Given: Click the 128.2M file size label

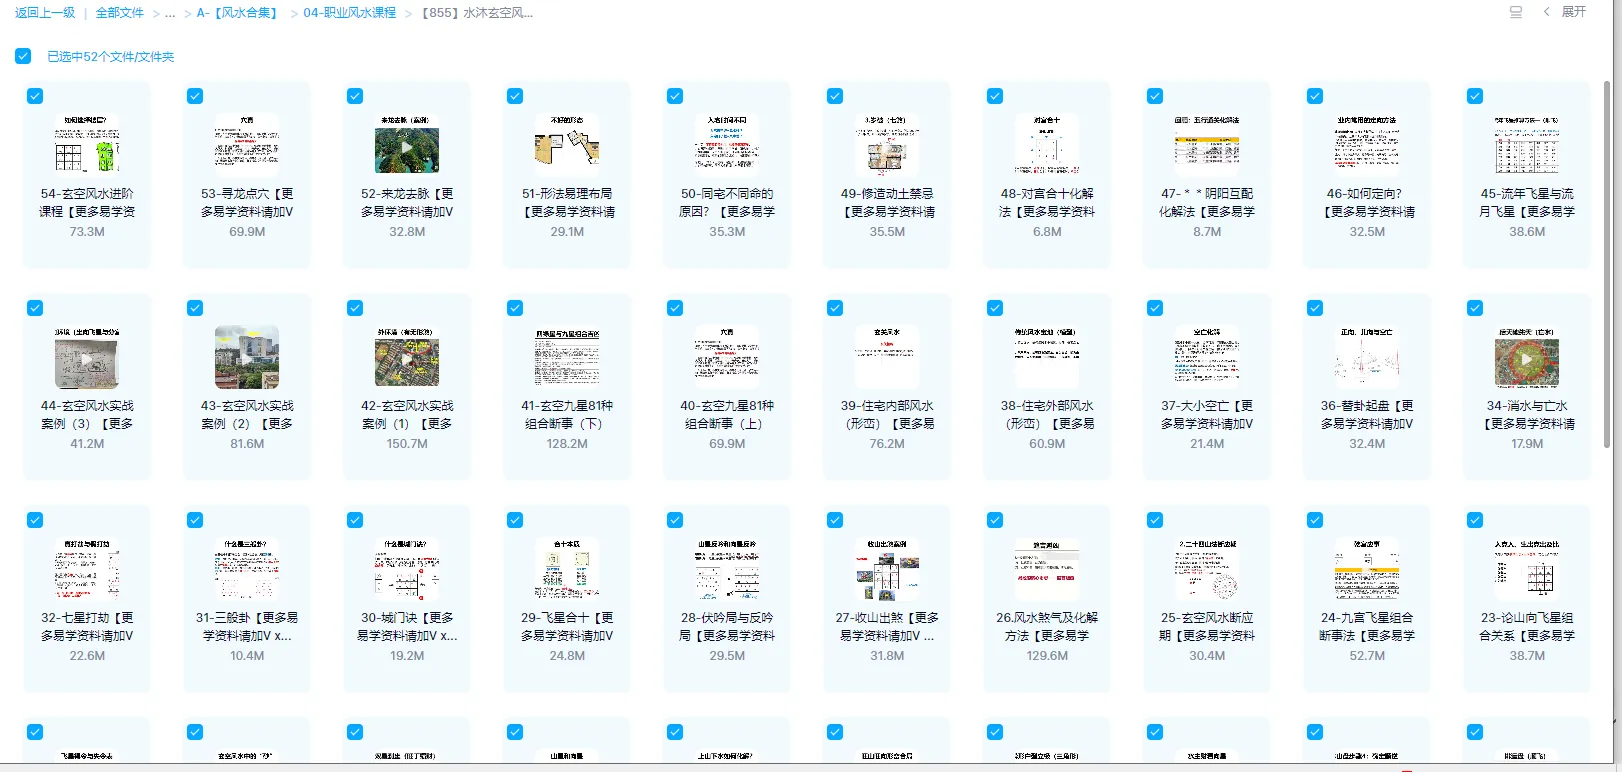Looking at the screenshot, I should tap(567, 444).
